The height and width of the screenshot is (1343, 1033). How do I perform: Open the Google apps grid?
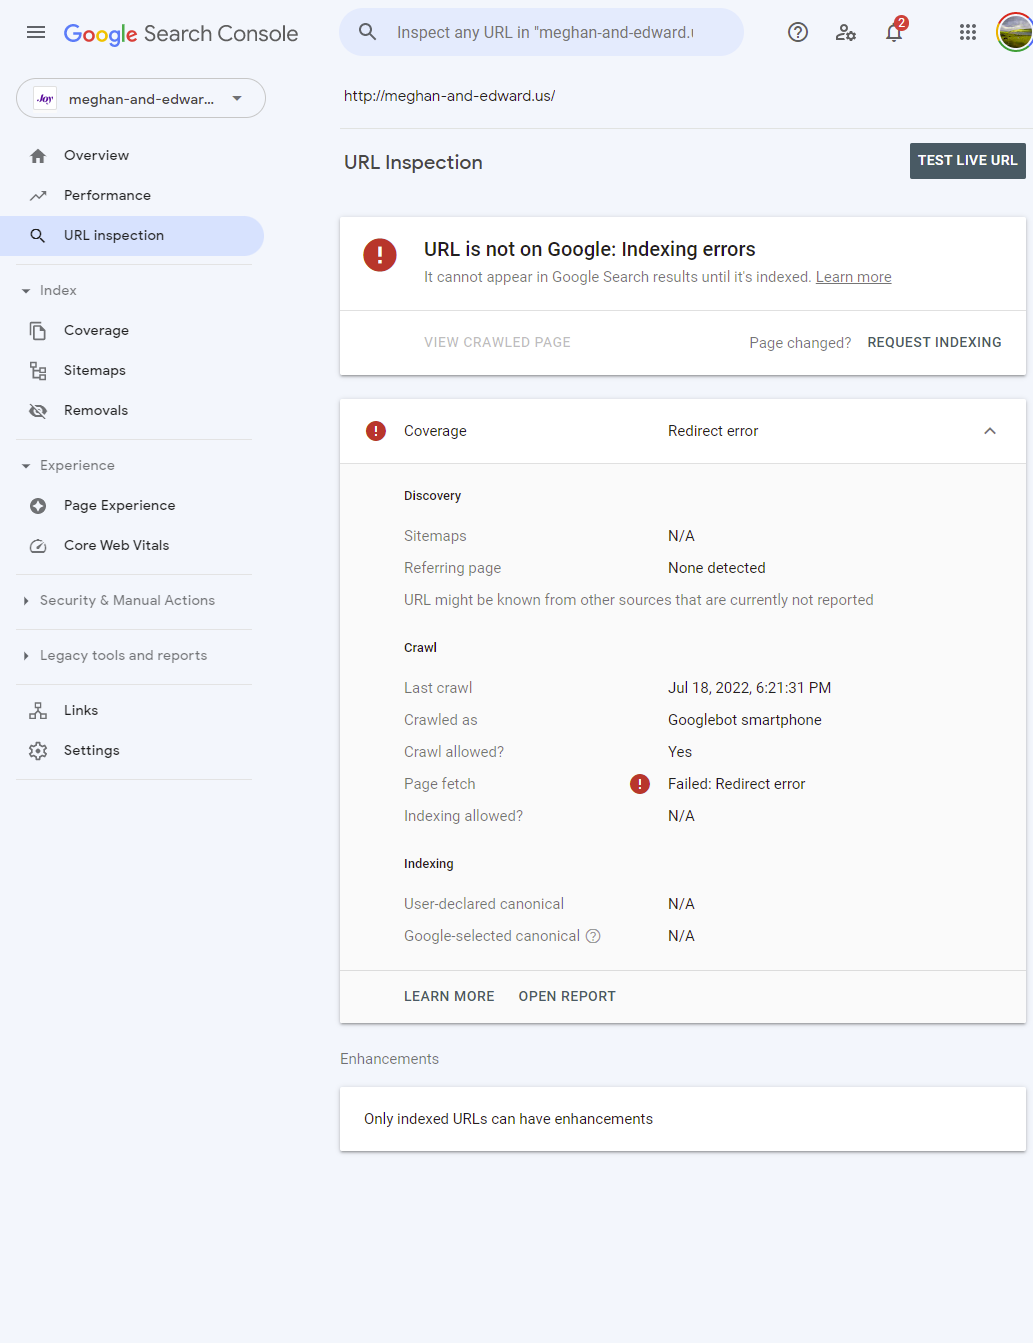click(x=968, y=33)
